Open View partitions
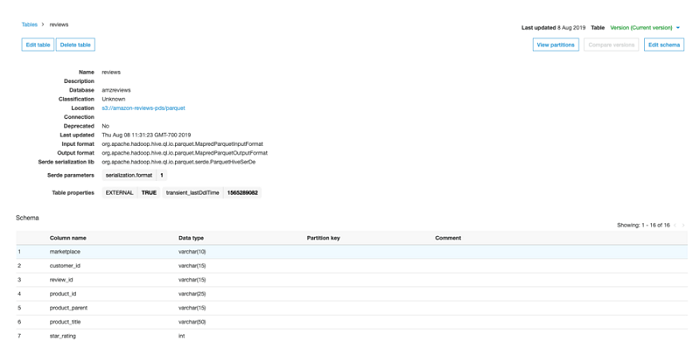The height and width of the screenshot is (362, 700). pos(555,45)
